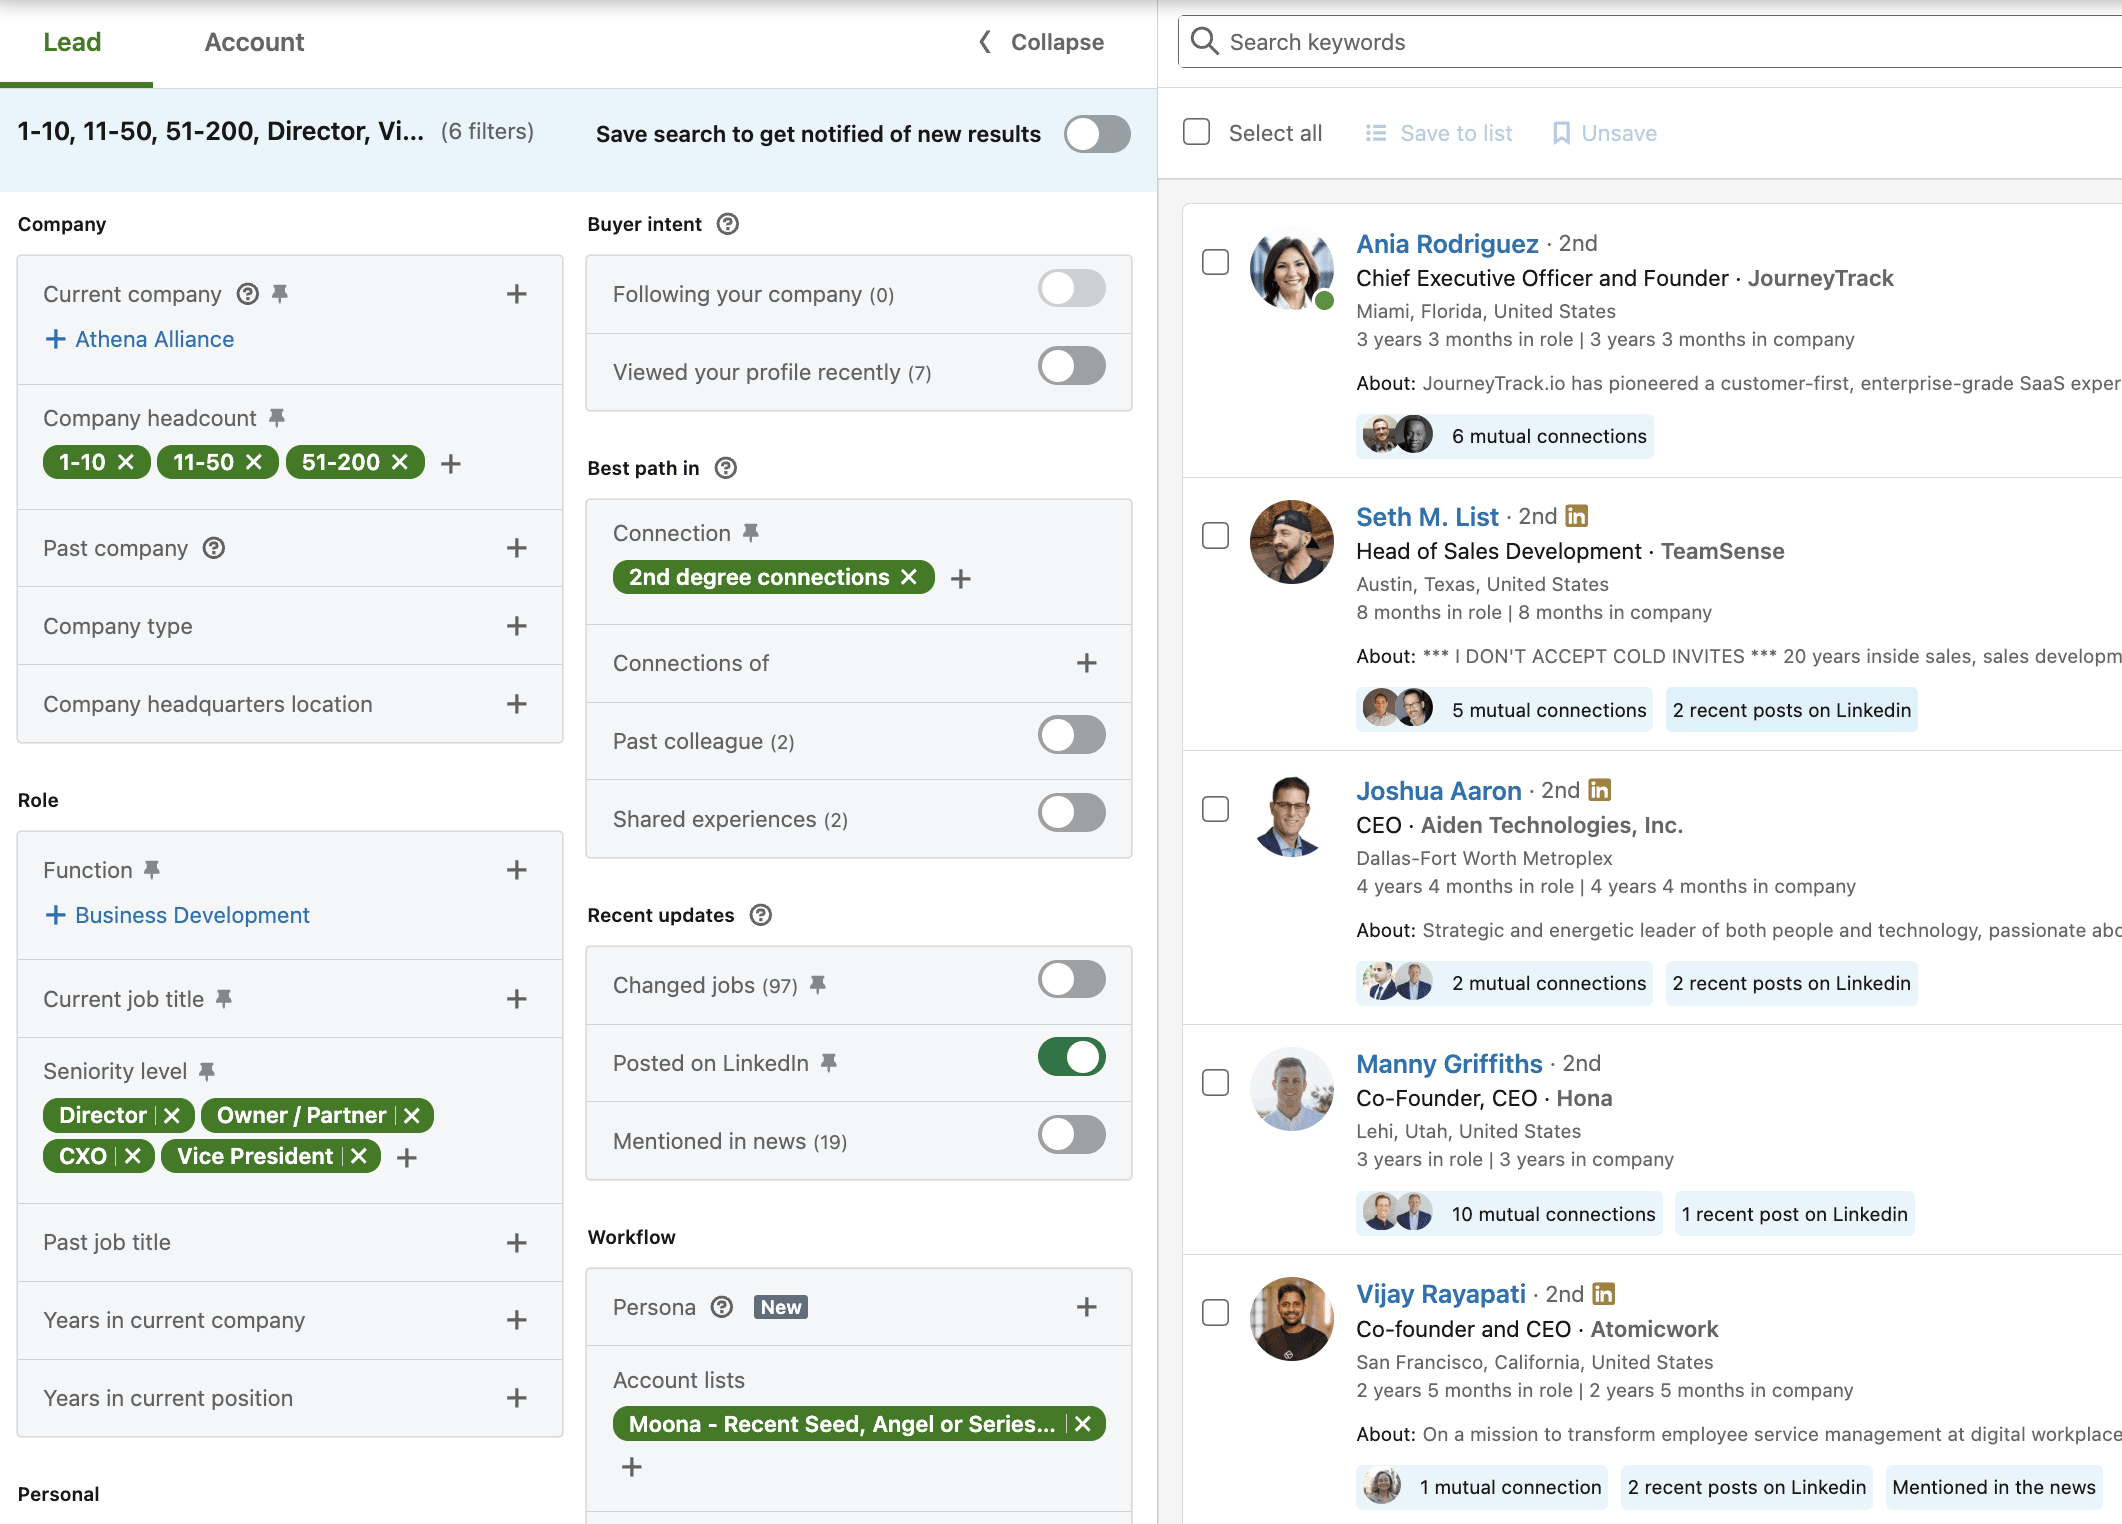The width and height of the screenshot is (2122, 1524).
Task: Click the pin icon next to Current company
Action: 280,293
